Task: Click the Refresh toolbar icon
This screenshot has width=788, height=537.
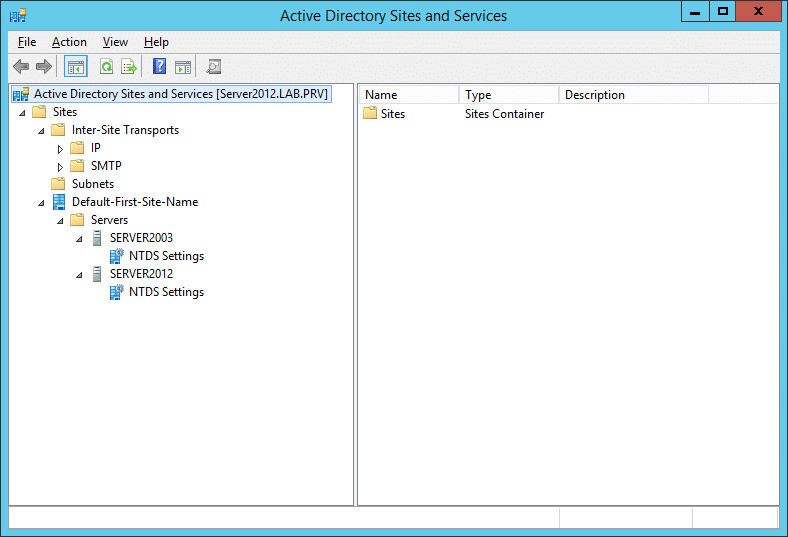Action: coord(107,66)
